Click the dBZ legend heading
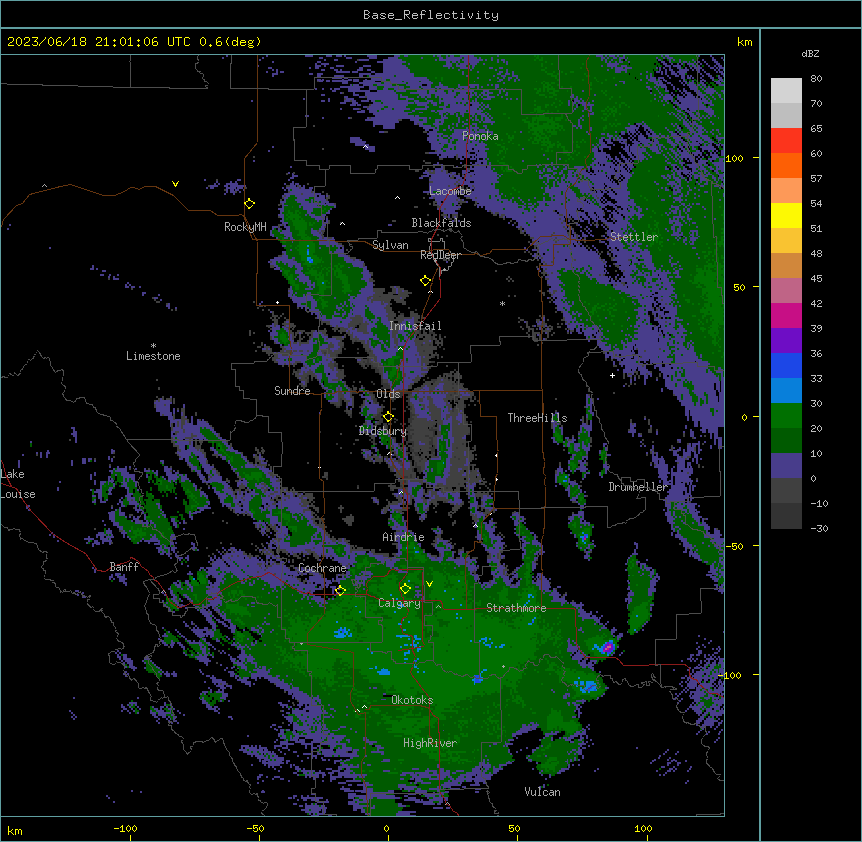 [x=810, y=54]
